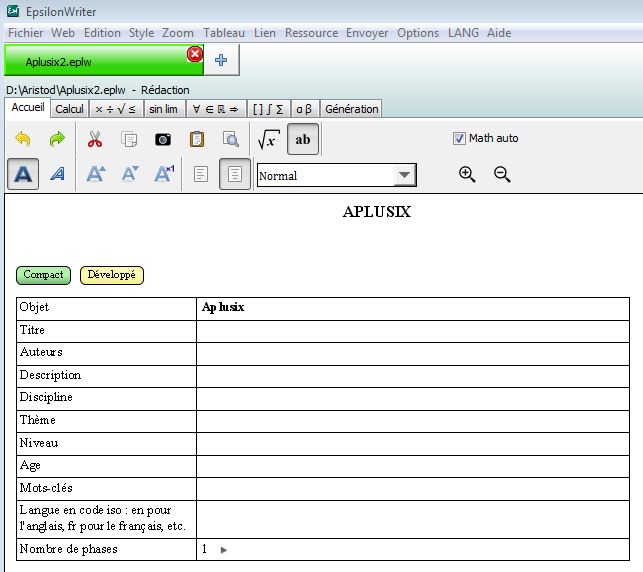Screen dimensions: 643x572
Task: Click the decrease font size icon
Action: click(x=130, y=174)
